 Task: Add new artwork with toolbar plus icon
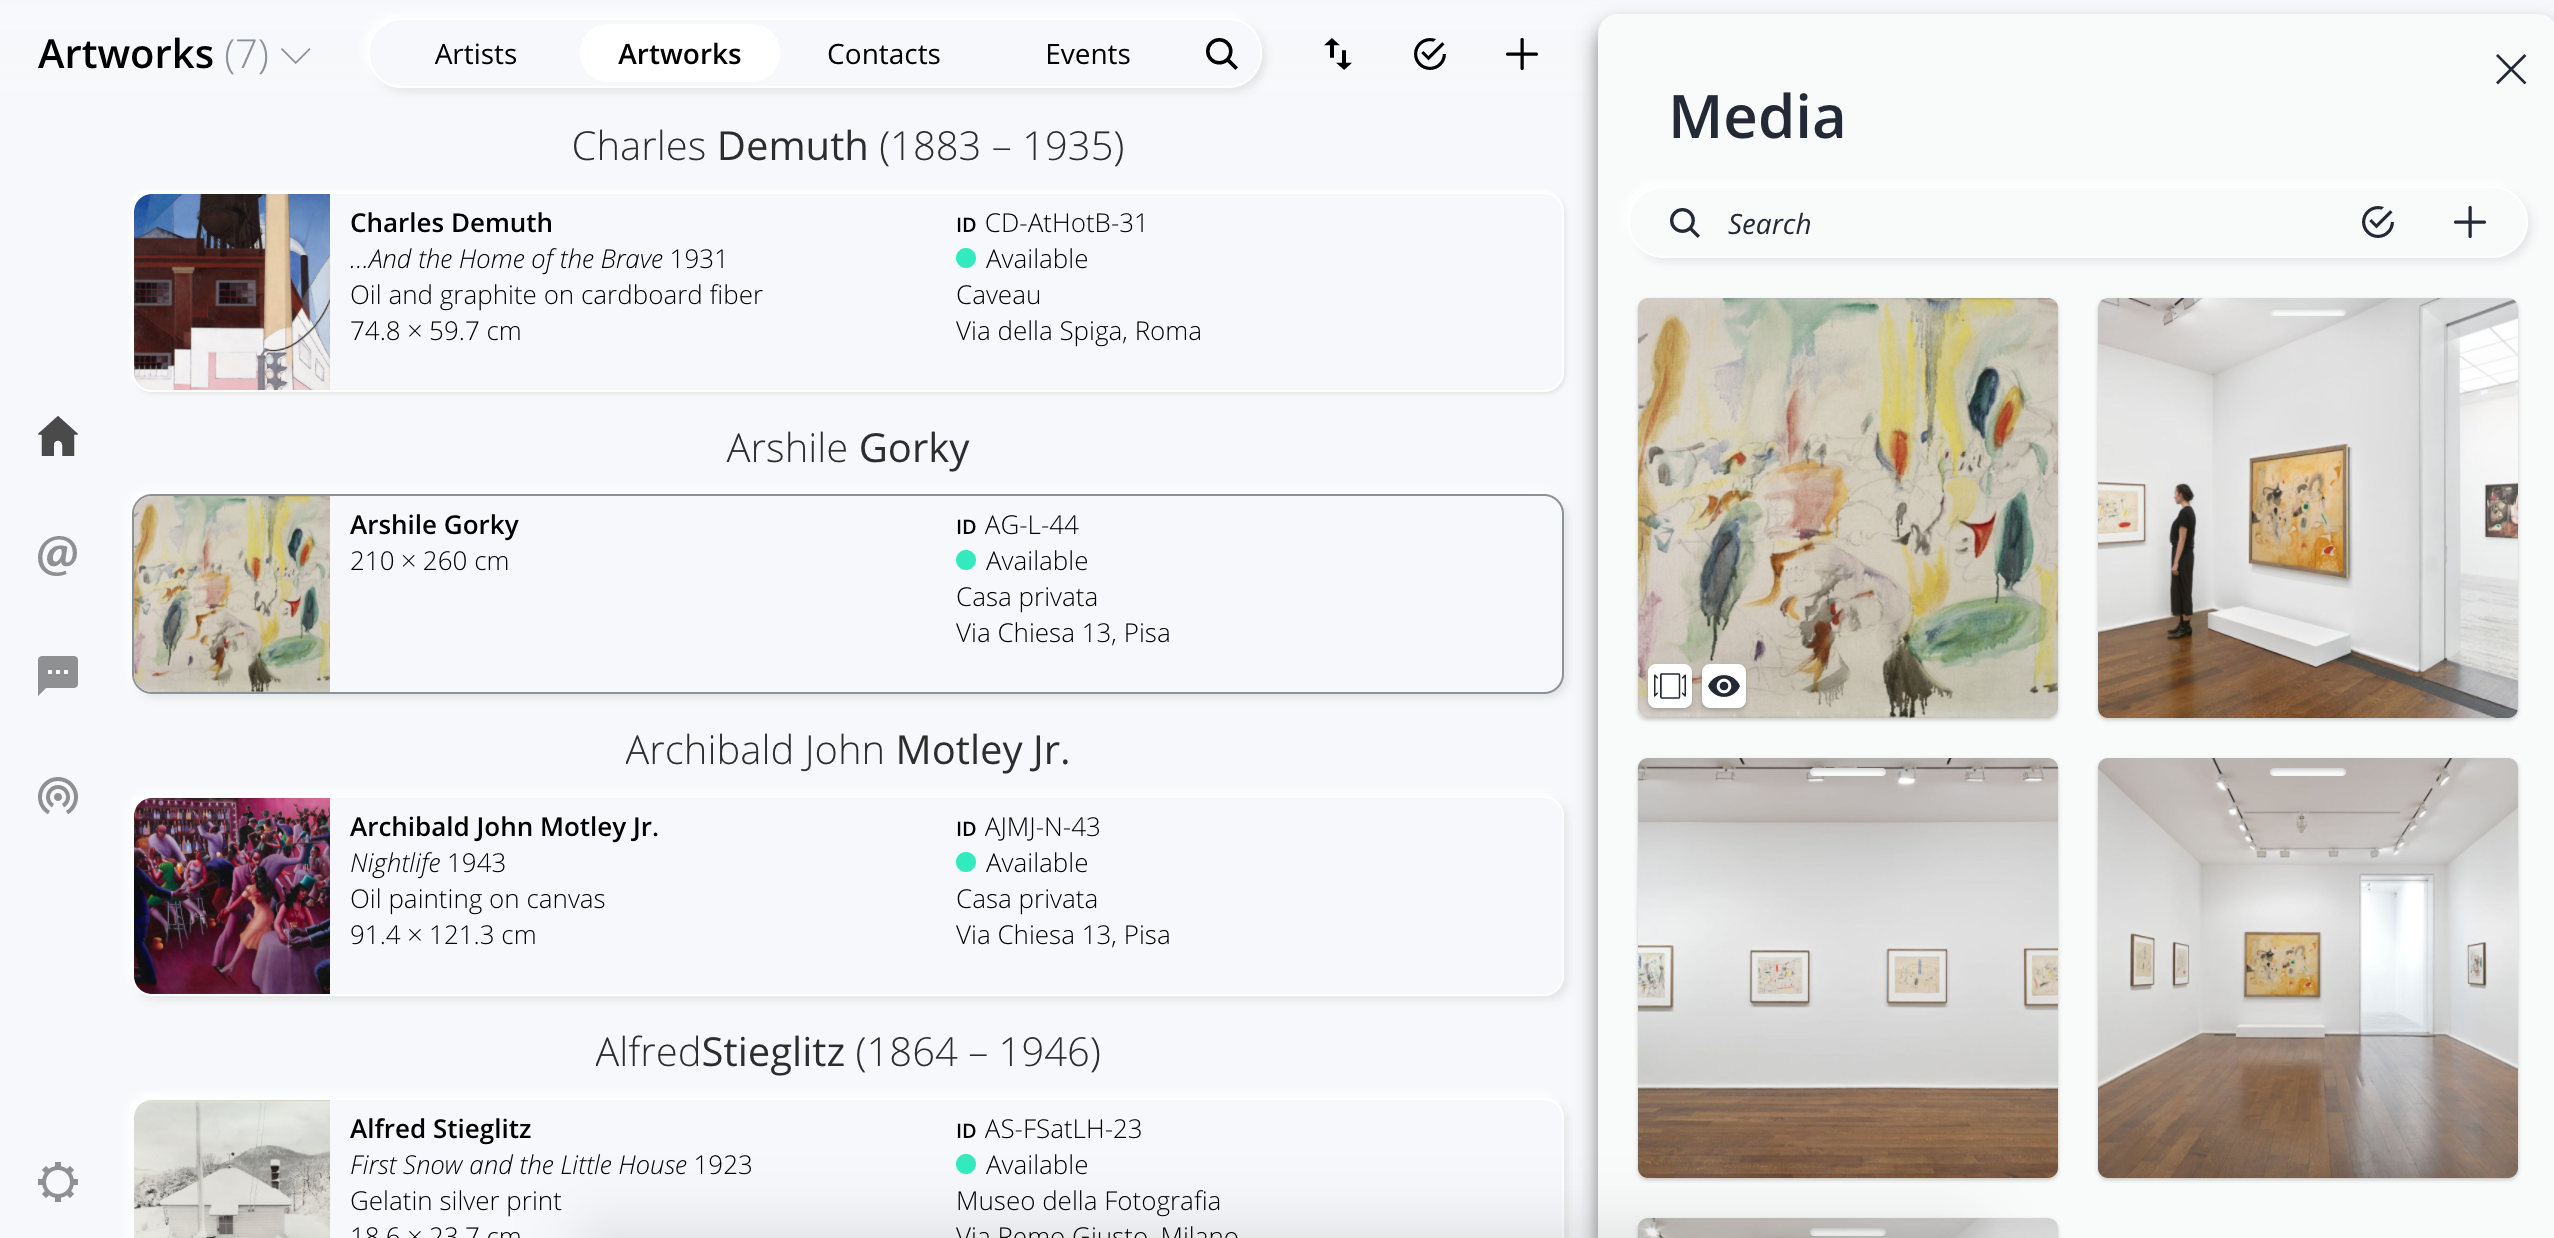pyautogui.click(x=1522, y=54)
